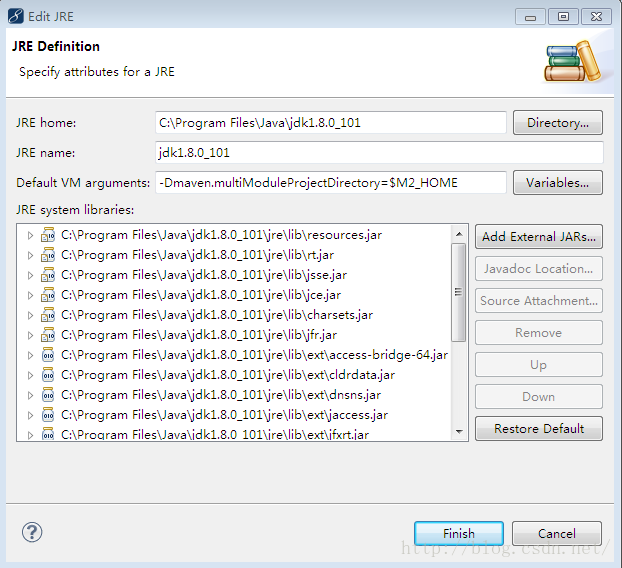622x568 pixels.
Task: Click the library list scroll up arrow
Action: tap(459, 234)
